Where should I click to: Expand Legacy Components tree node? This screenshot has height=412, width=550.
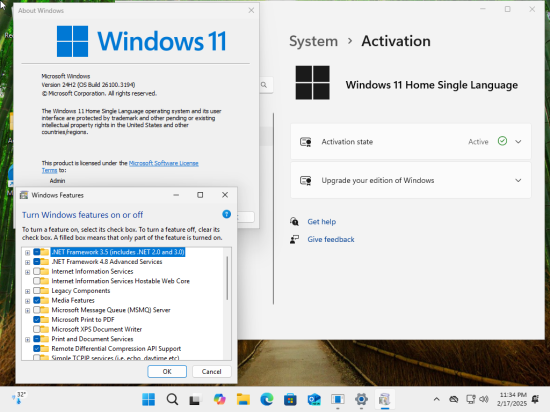(x=27, y=291)
